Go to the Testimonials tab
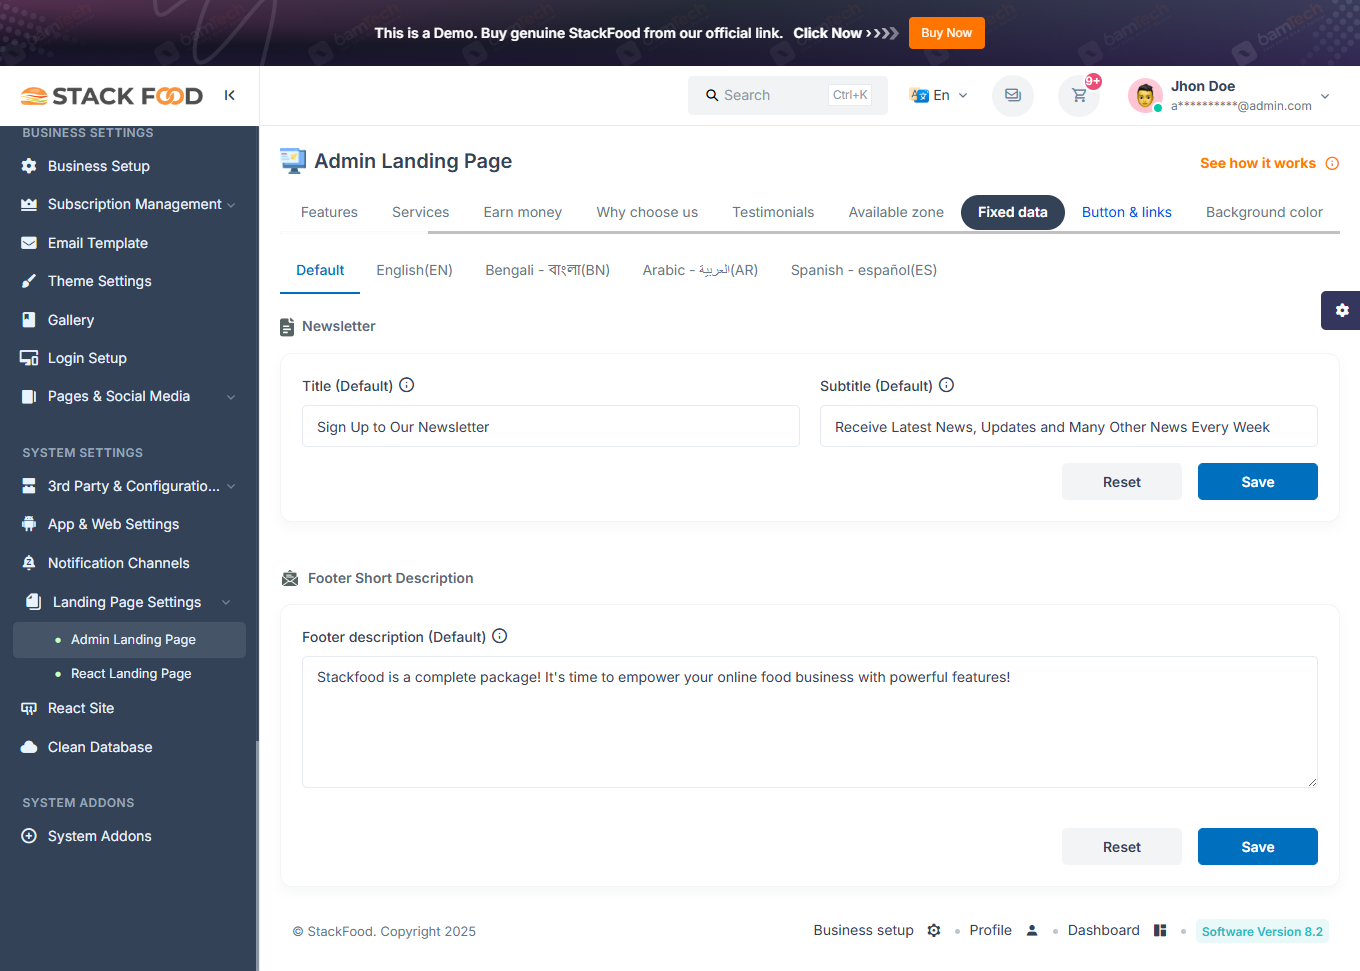The height and width of the screenshot is (971, 1360). point(773,212)
